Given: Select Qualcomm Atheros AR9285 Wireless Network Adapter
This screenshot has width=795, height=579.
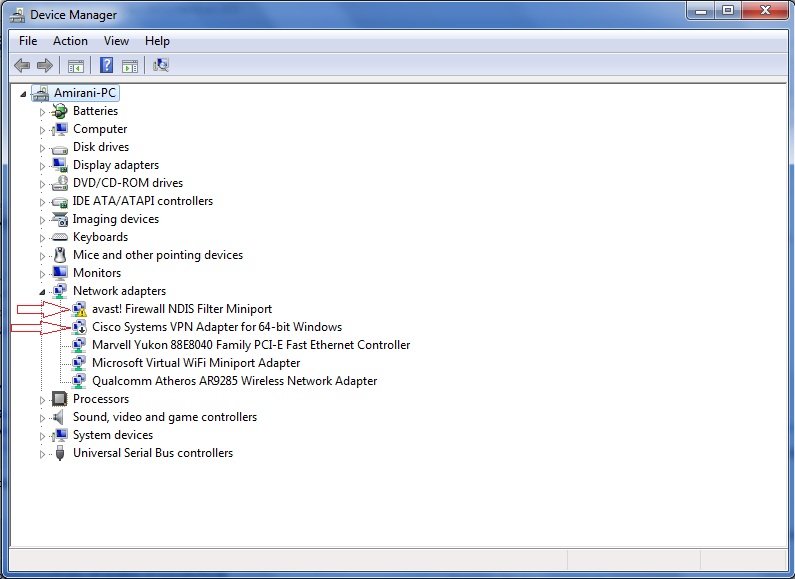Looking at the screenshot, I should 235,381.
